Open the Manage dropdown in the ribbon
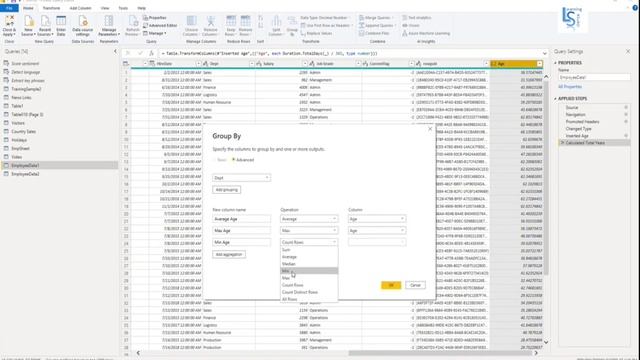Viewport: 640px width, 360px height. (x=155, y=33)
